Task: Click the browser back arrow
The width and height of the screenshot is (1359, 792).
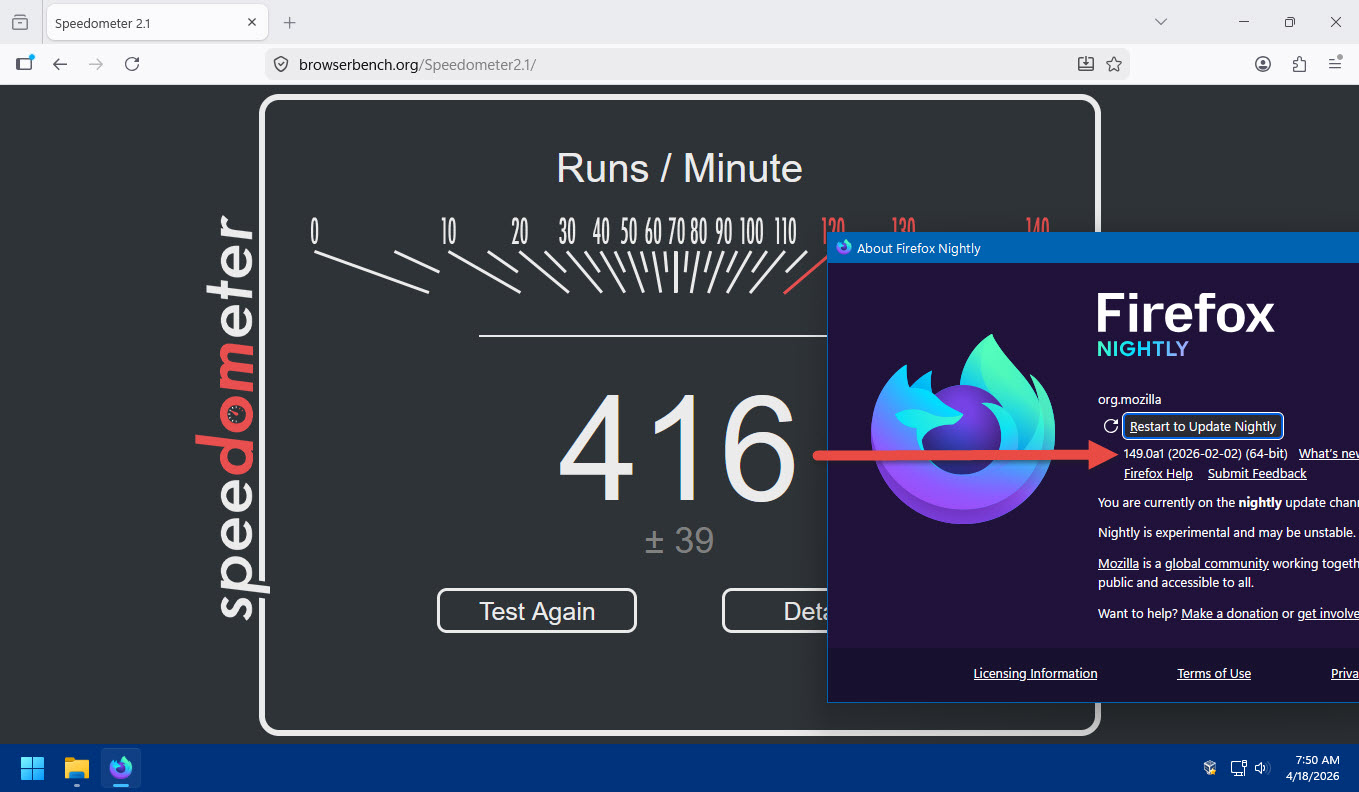Action: (60, 64)
